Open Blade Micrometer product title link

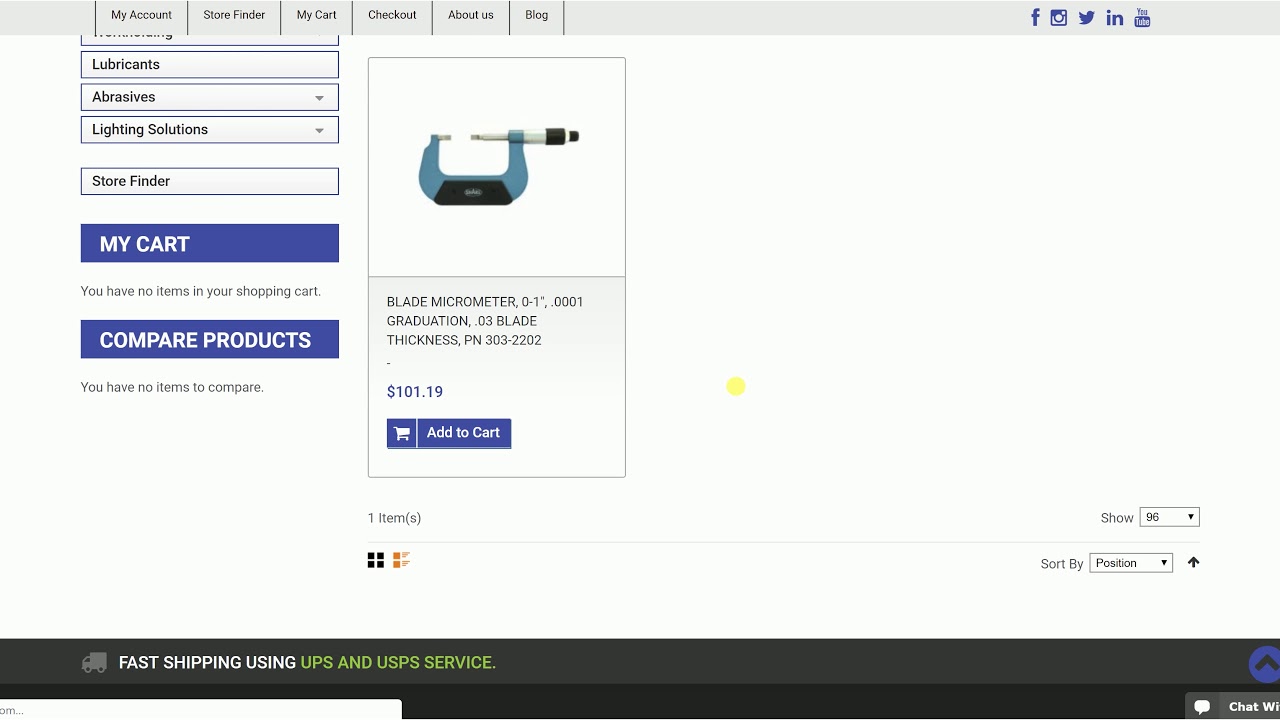(485, 321)
